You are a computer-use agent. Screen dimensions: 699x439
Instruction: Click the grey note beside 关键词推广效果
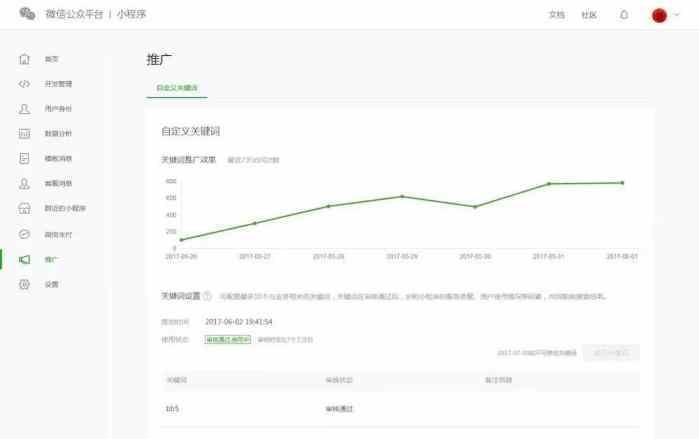click(253, 160)
